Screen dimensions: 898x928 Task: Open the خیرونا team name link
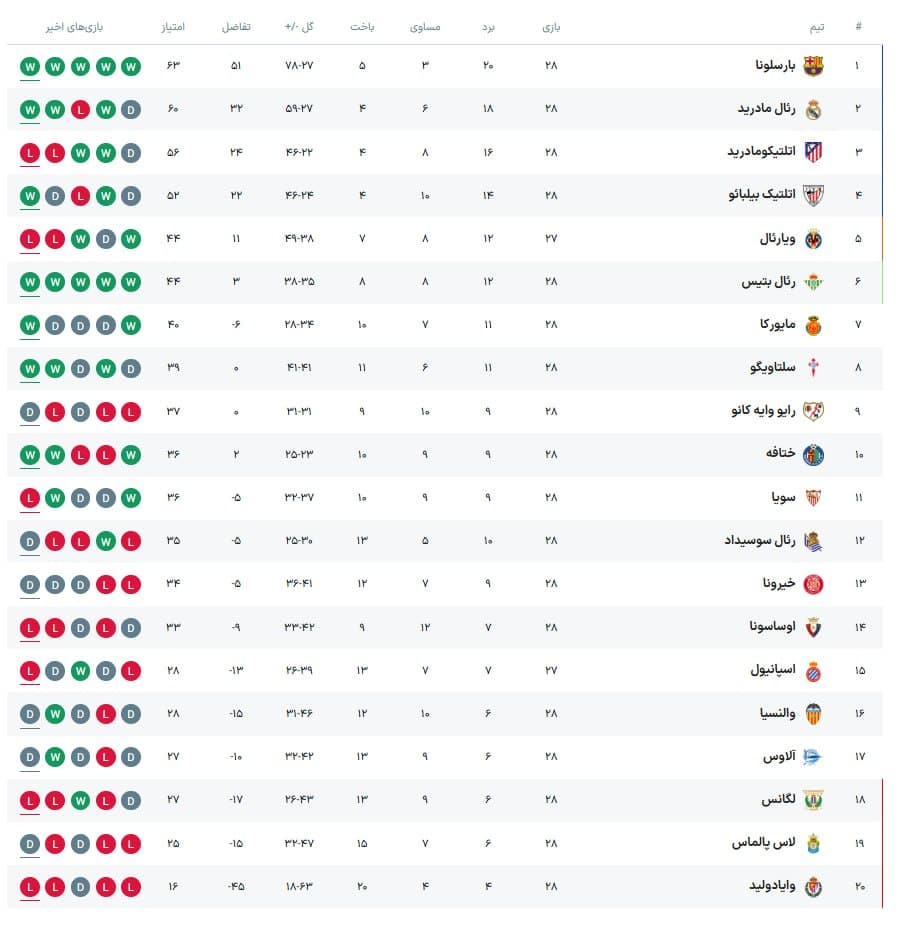[778, 584]
